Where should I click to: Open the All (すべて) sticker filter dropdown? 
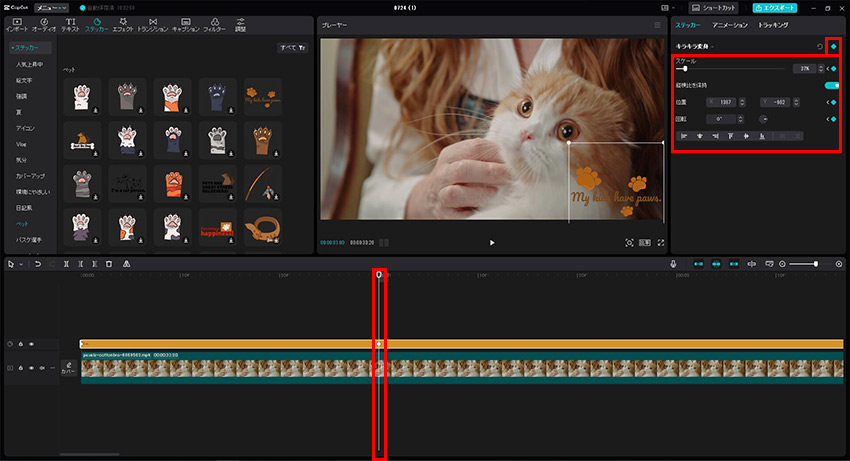tap(292, 47)
